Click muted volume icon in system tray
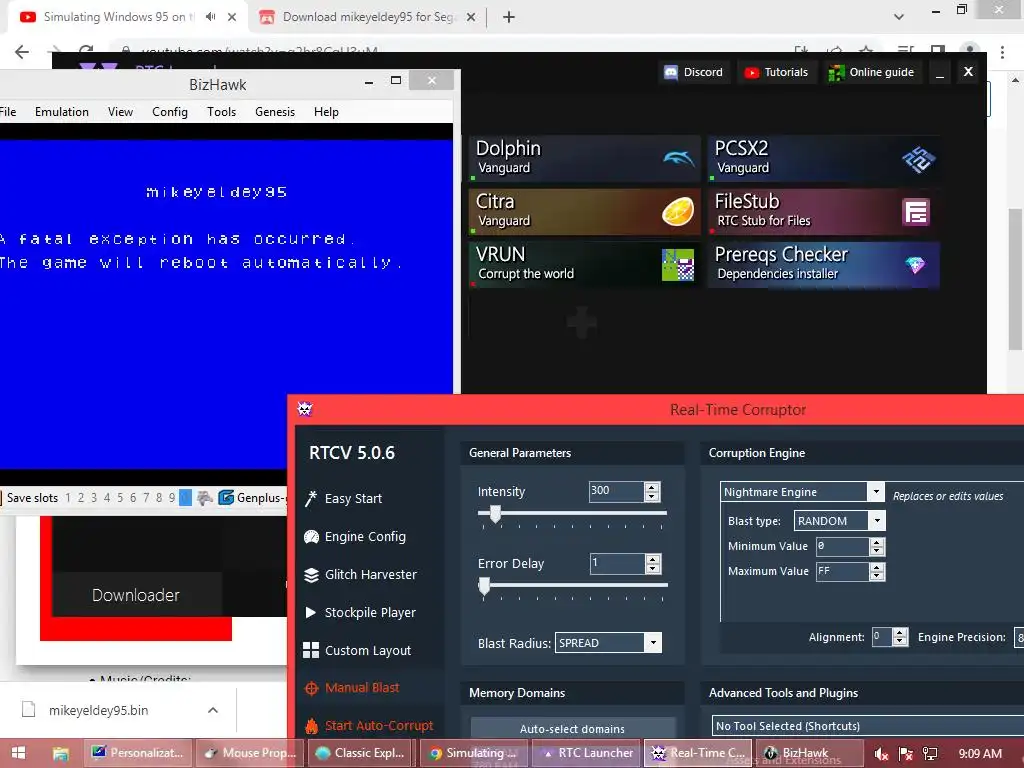This screenshot has height=768, width=1024. pos(882,754)
